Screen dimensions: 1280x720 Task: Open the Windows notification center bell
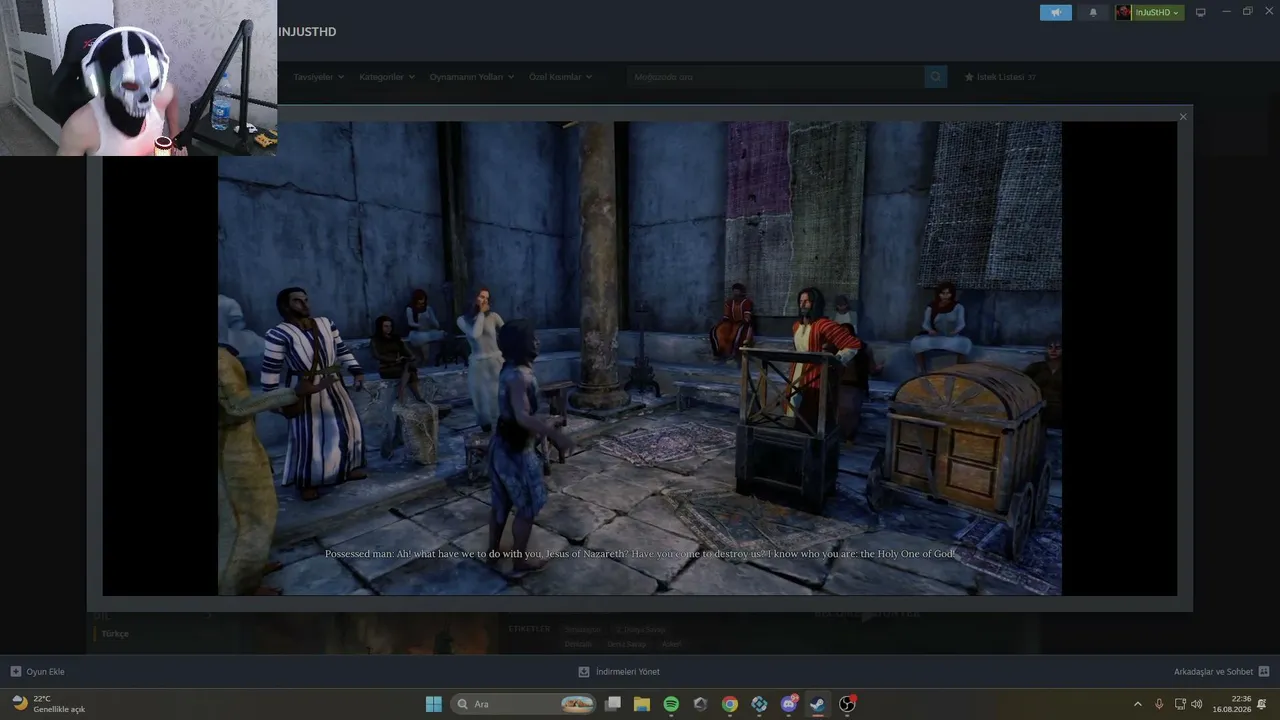(x=1262, y=704)
